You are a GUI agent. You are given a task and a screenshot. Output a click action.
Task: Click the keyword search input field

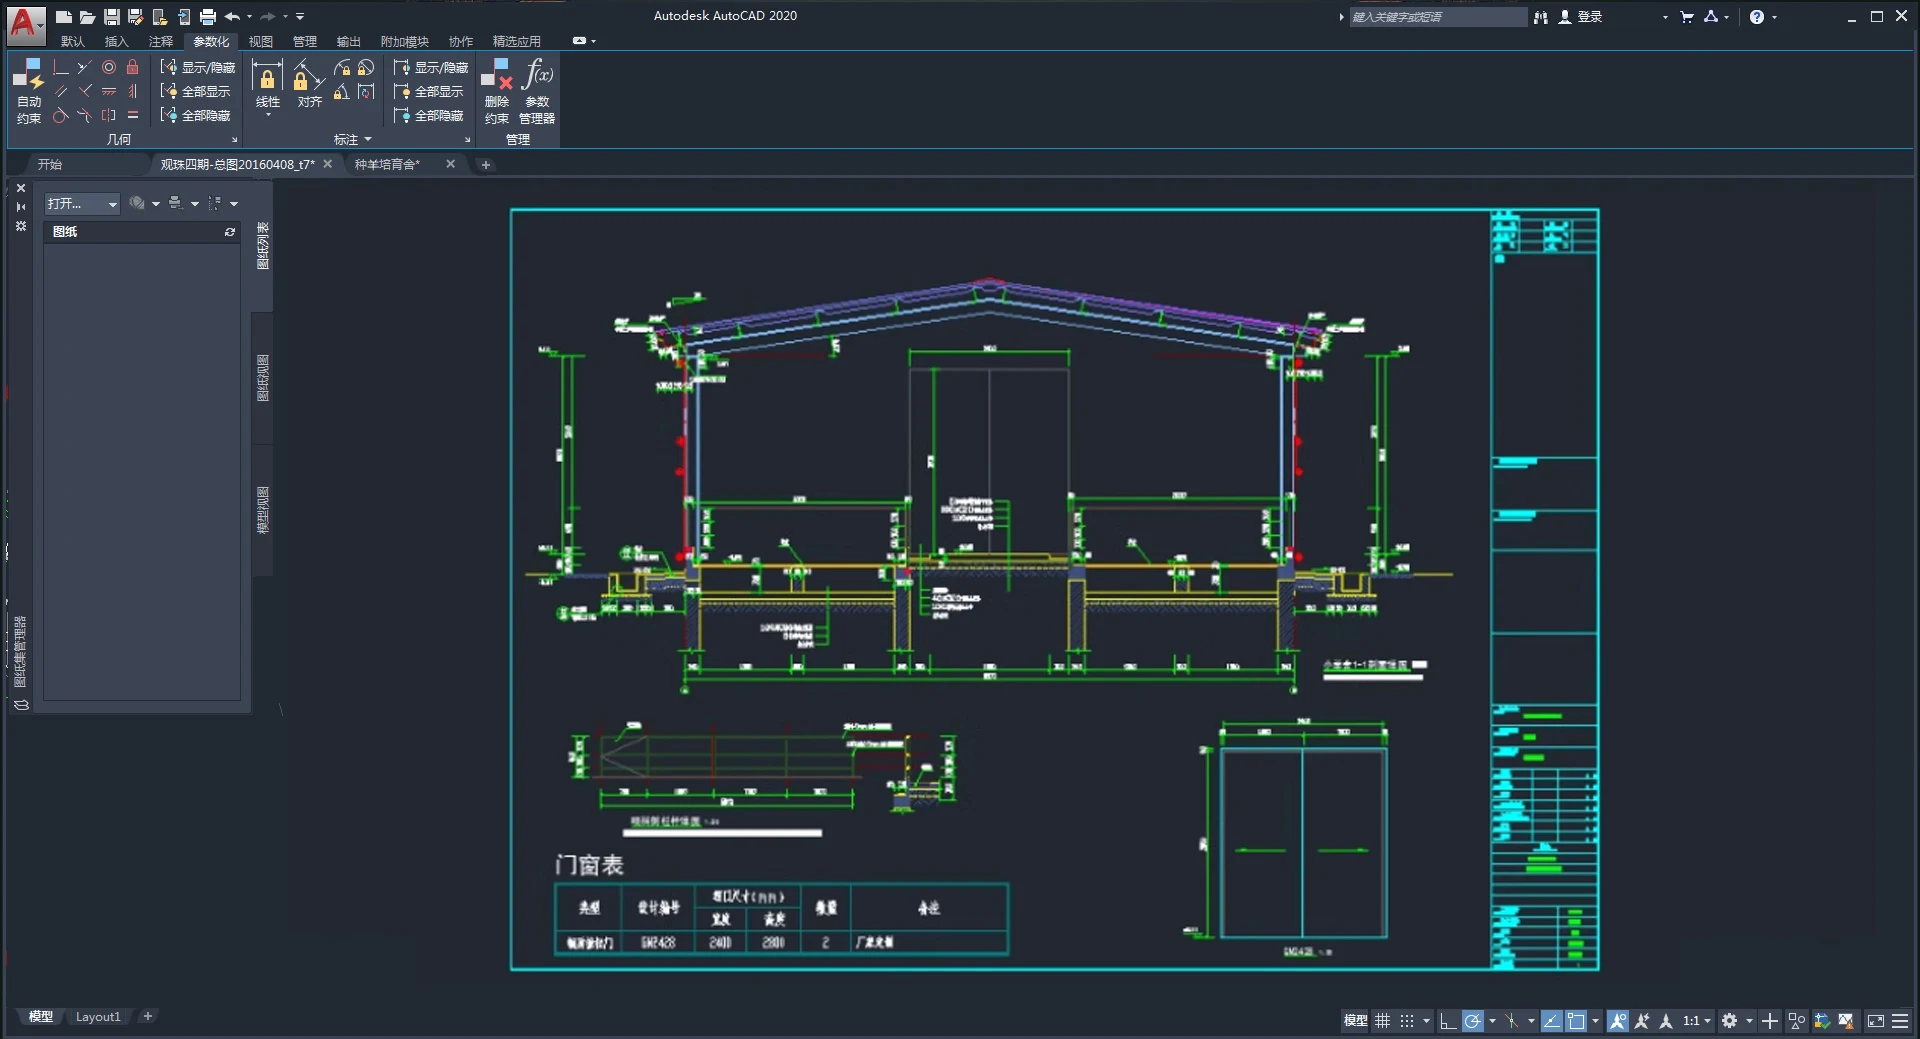[x=1438, y=17]
